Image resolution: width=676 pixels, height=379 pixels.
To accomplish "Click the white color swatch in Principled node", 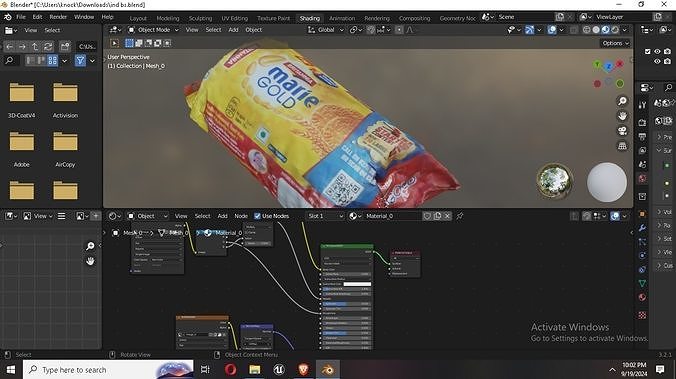I will [357, 284].
